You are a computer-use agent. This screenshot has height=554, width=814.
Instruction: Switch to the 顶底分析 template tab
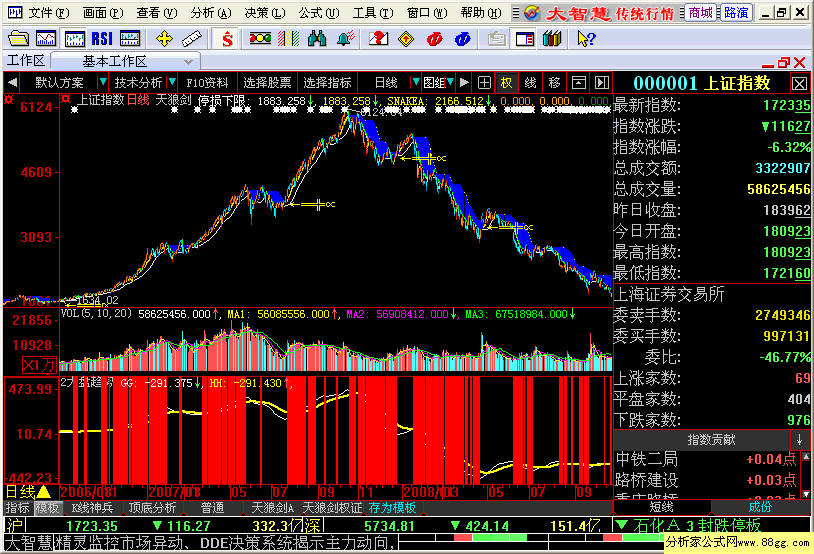click(x=152, y=508)
